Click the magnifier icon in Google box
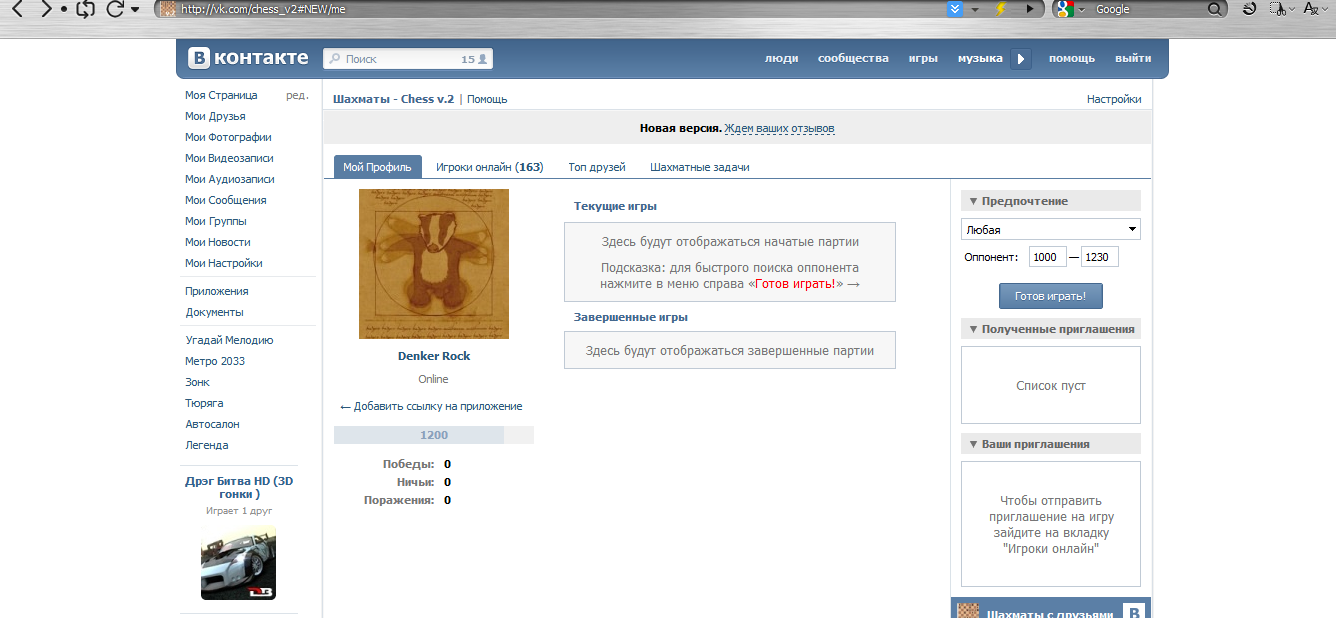 1214,9
